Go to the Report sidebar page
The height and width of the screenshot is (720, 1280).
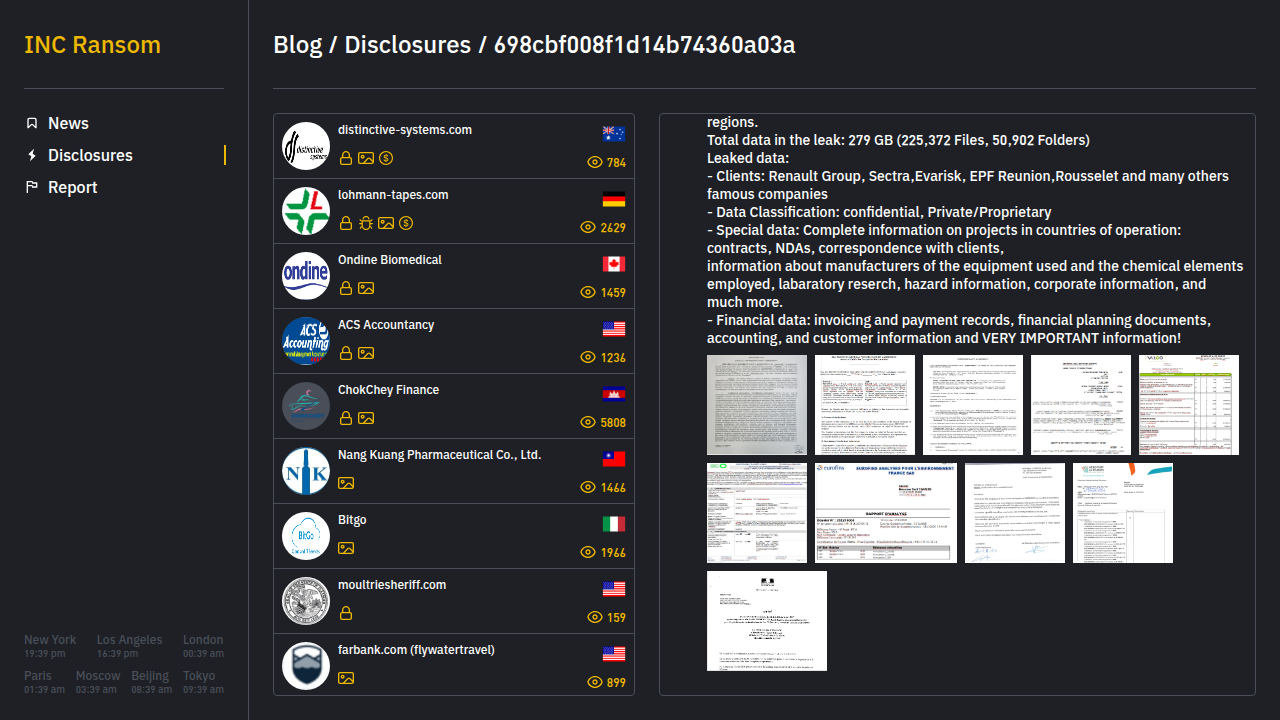(72, 187)
